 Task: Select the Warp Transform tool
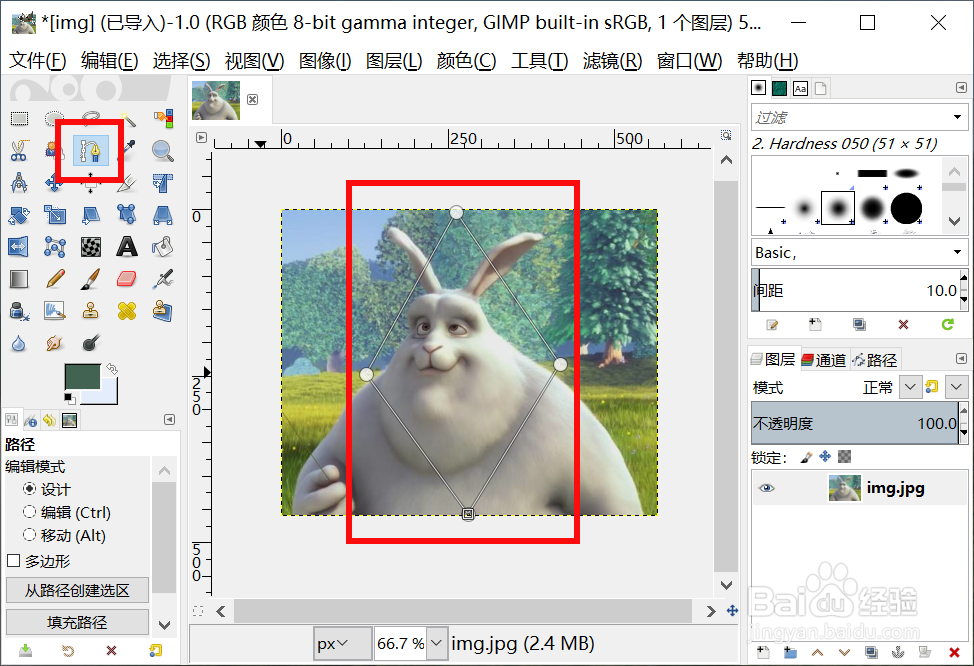click(x=91, y=247)
